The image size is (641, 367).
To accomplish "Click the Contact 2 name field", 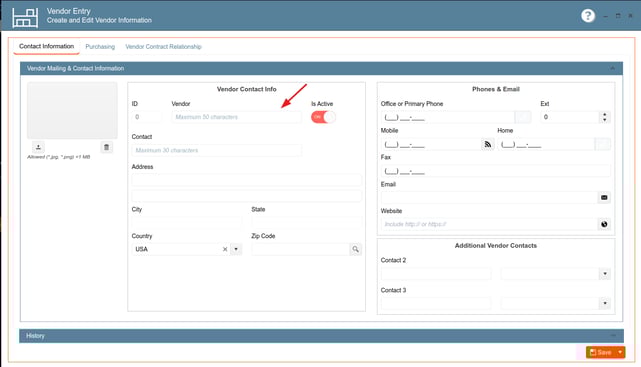I will 436,273.
